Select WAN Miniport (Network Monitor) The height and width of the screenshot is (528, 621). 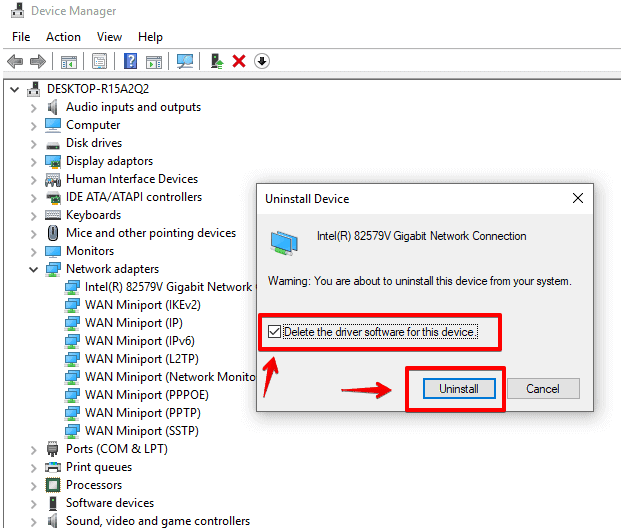(170, 377)
